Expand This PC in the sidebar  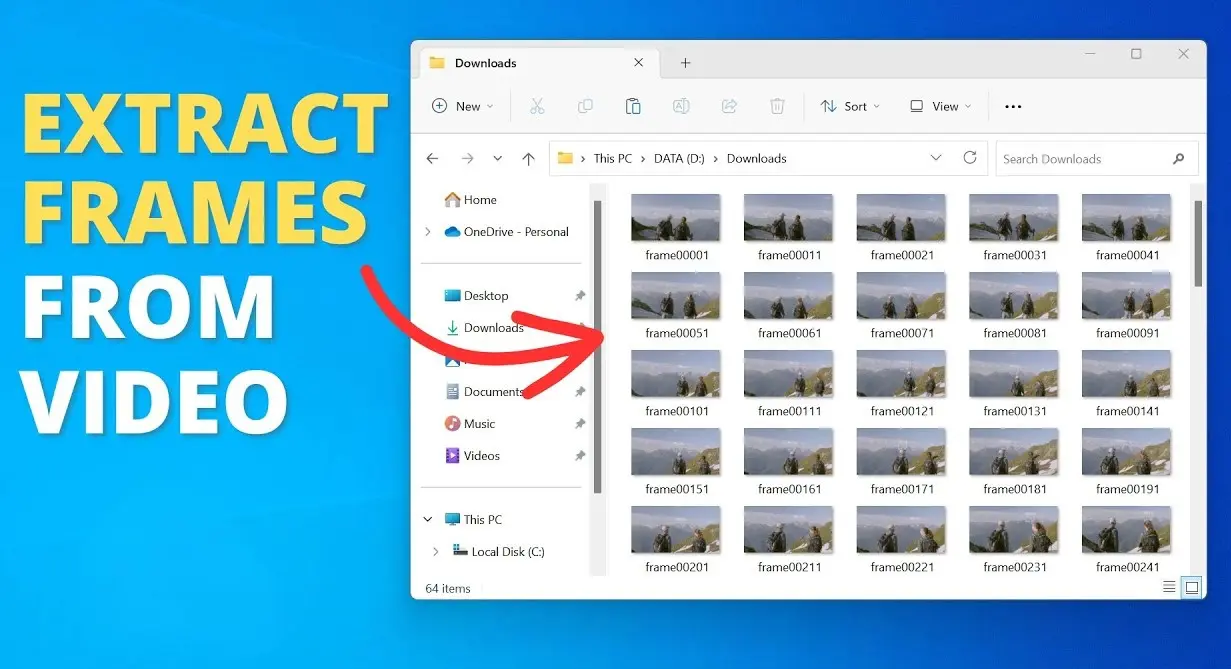click(428, 519)
